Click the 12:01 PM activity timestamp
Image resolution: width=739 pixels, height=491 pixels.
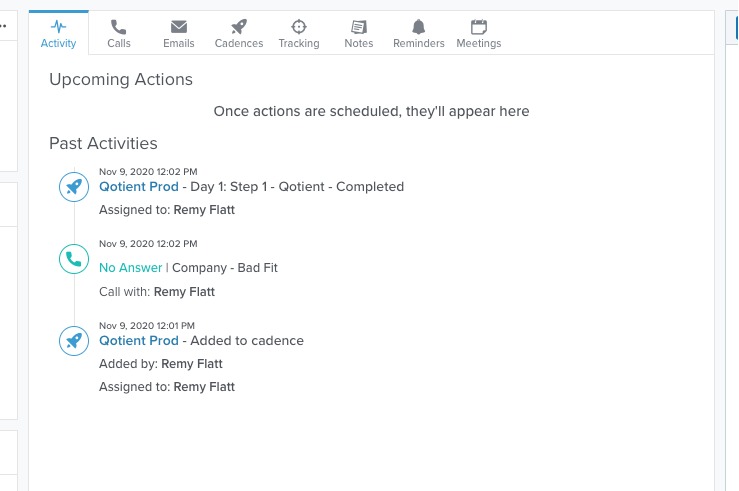(148, 324)
